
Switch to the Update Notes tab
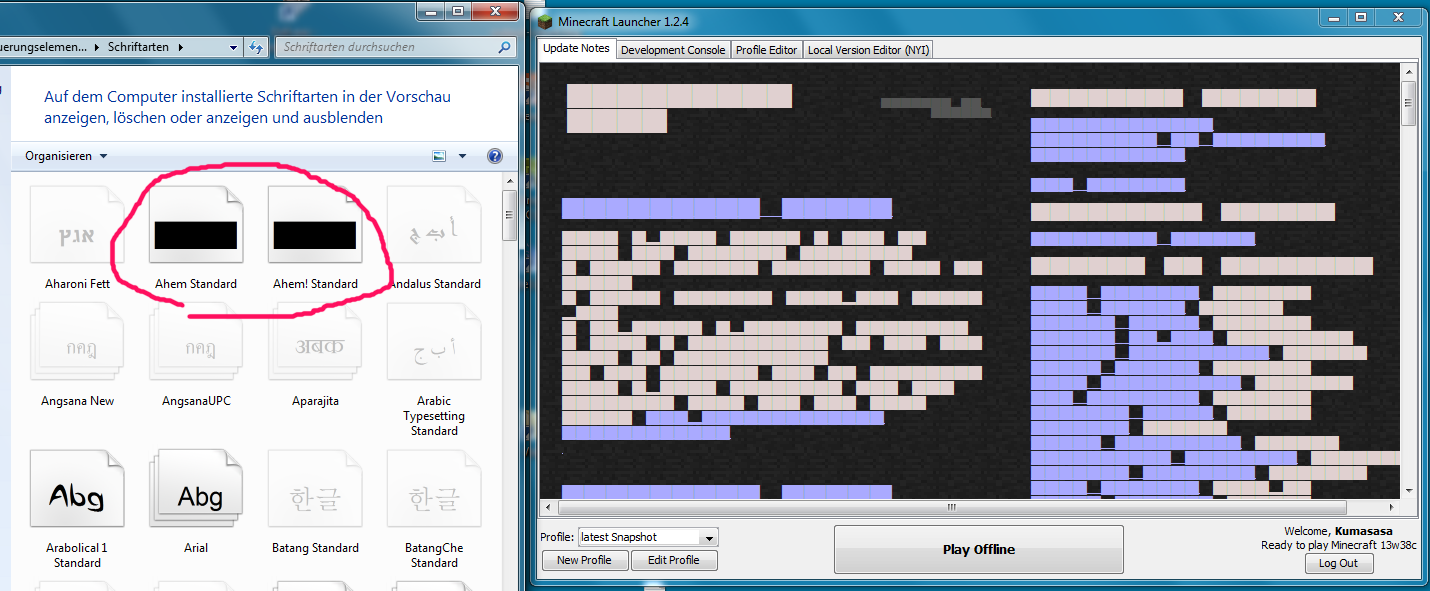click(576, 48)
